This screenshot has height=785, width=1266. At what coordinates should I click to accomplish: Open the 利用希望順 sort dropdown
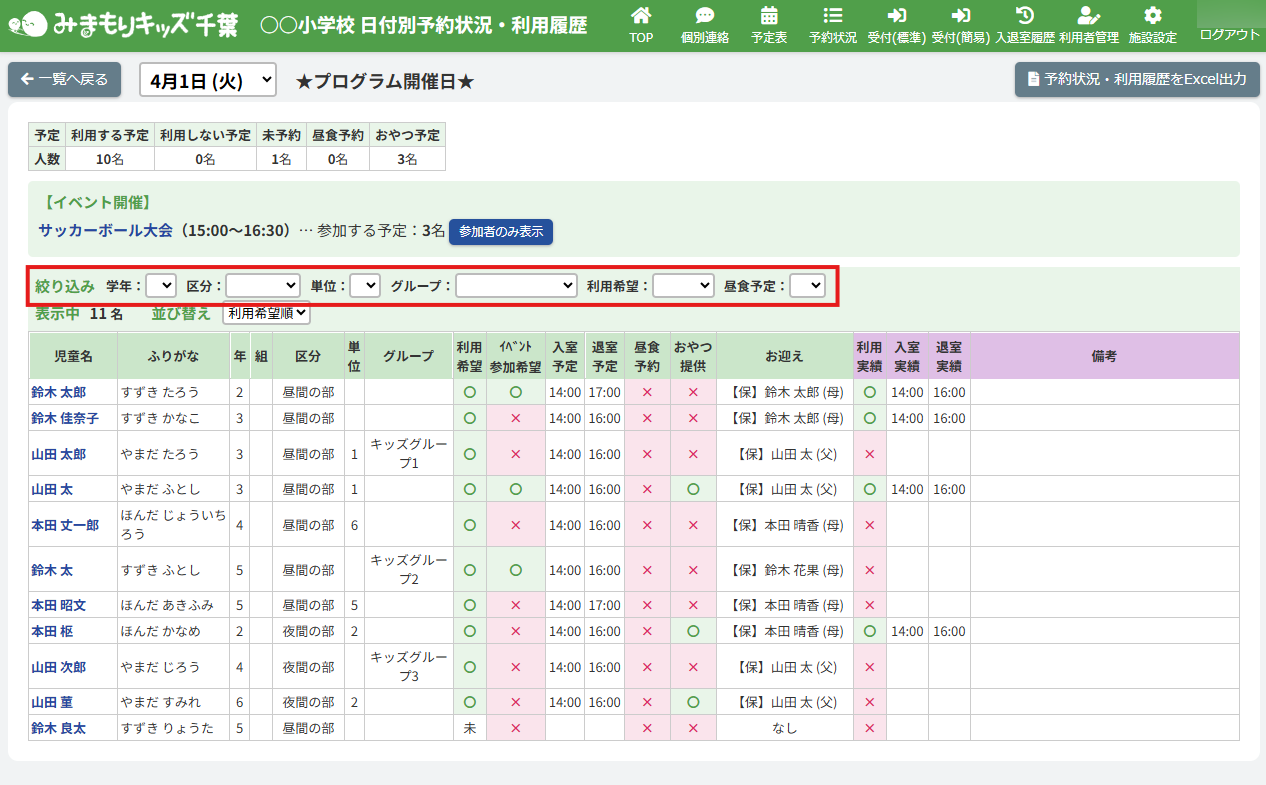point(266,313)
